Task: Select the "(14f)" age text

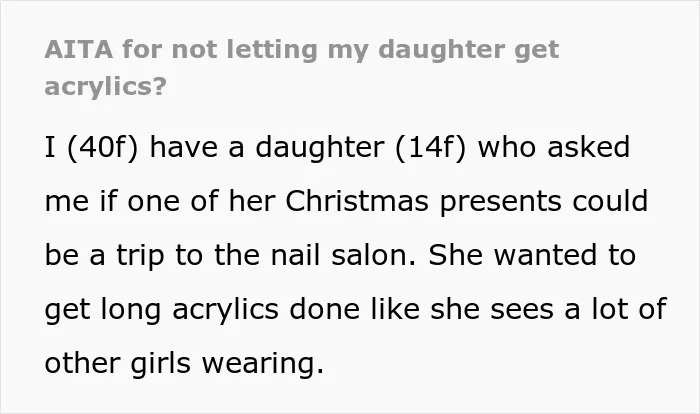Action: click(x=430, y=147)
